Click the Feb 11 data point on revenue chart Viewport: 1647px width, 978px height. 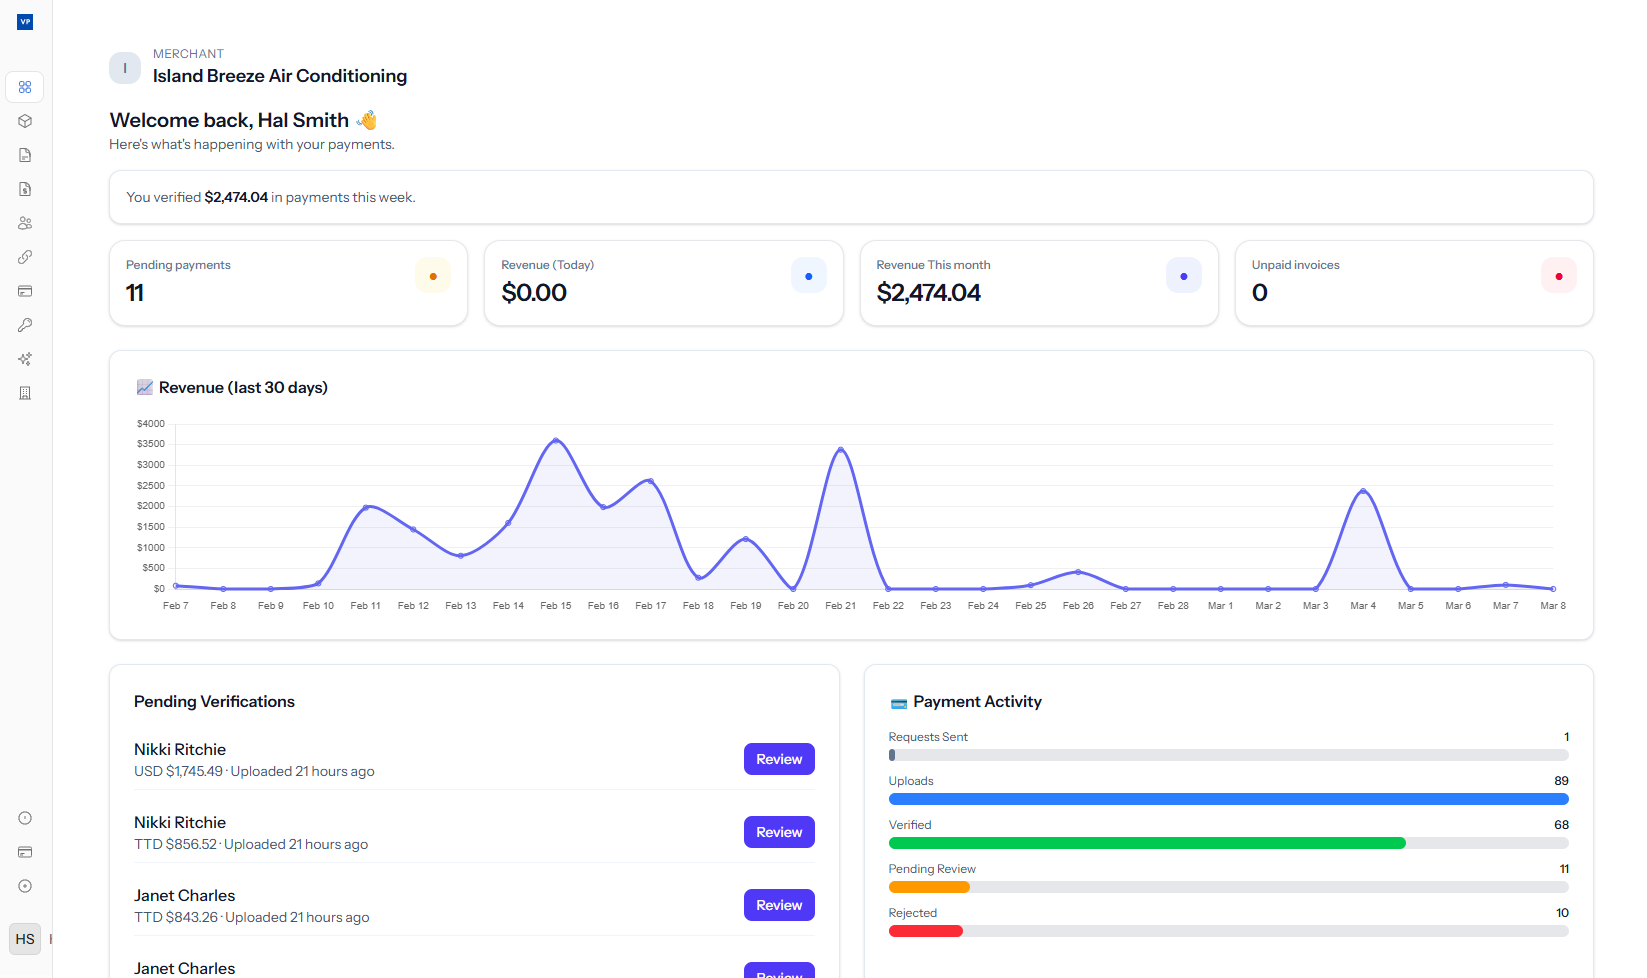click(366, 507)
